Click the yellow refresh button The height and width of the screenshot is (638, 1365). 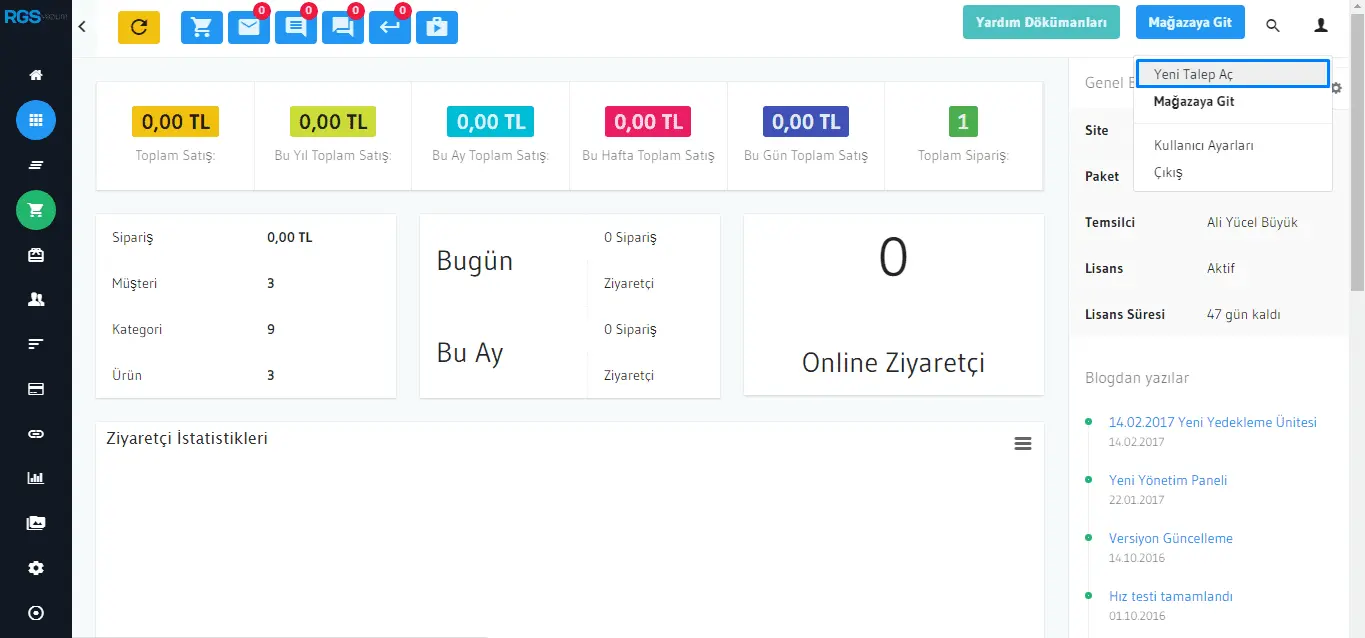click(x=139, y=27)
